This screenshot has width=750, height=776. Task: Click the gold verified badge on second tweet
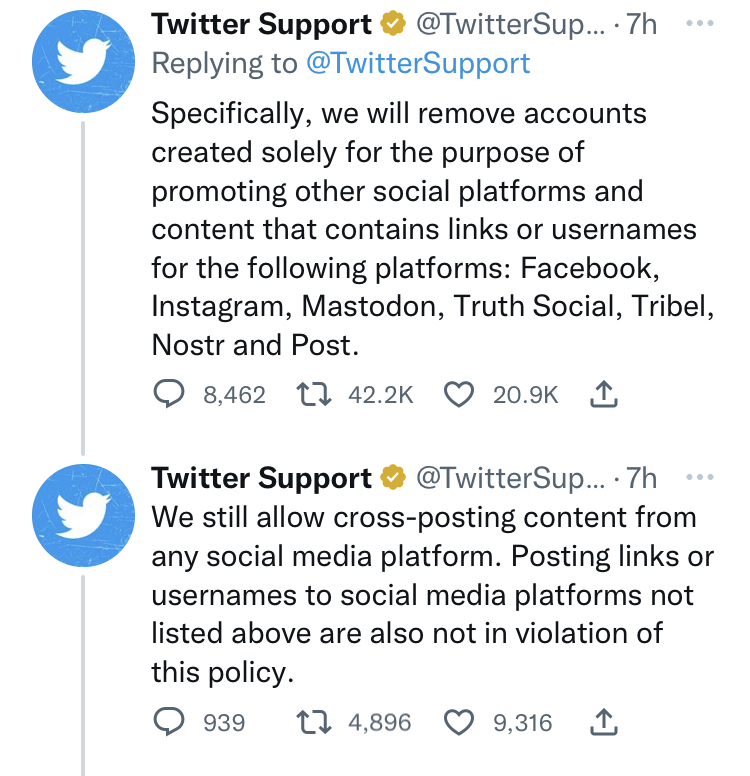click(x=393, y=478)
